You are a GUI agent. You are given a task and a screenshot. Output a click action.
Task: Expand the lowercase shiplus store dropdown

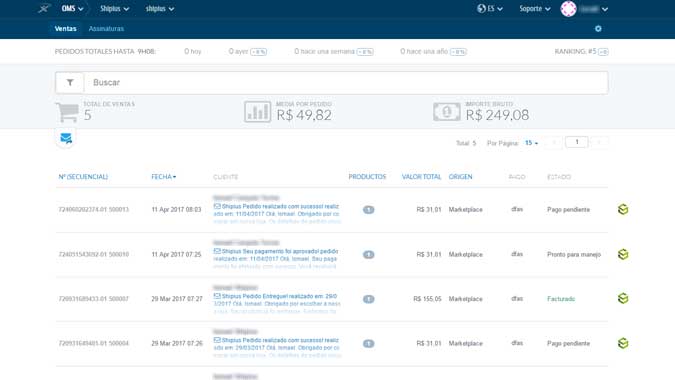tap(160, 9)
